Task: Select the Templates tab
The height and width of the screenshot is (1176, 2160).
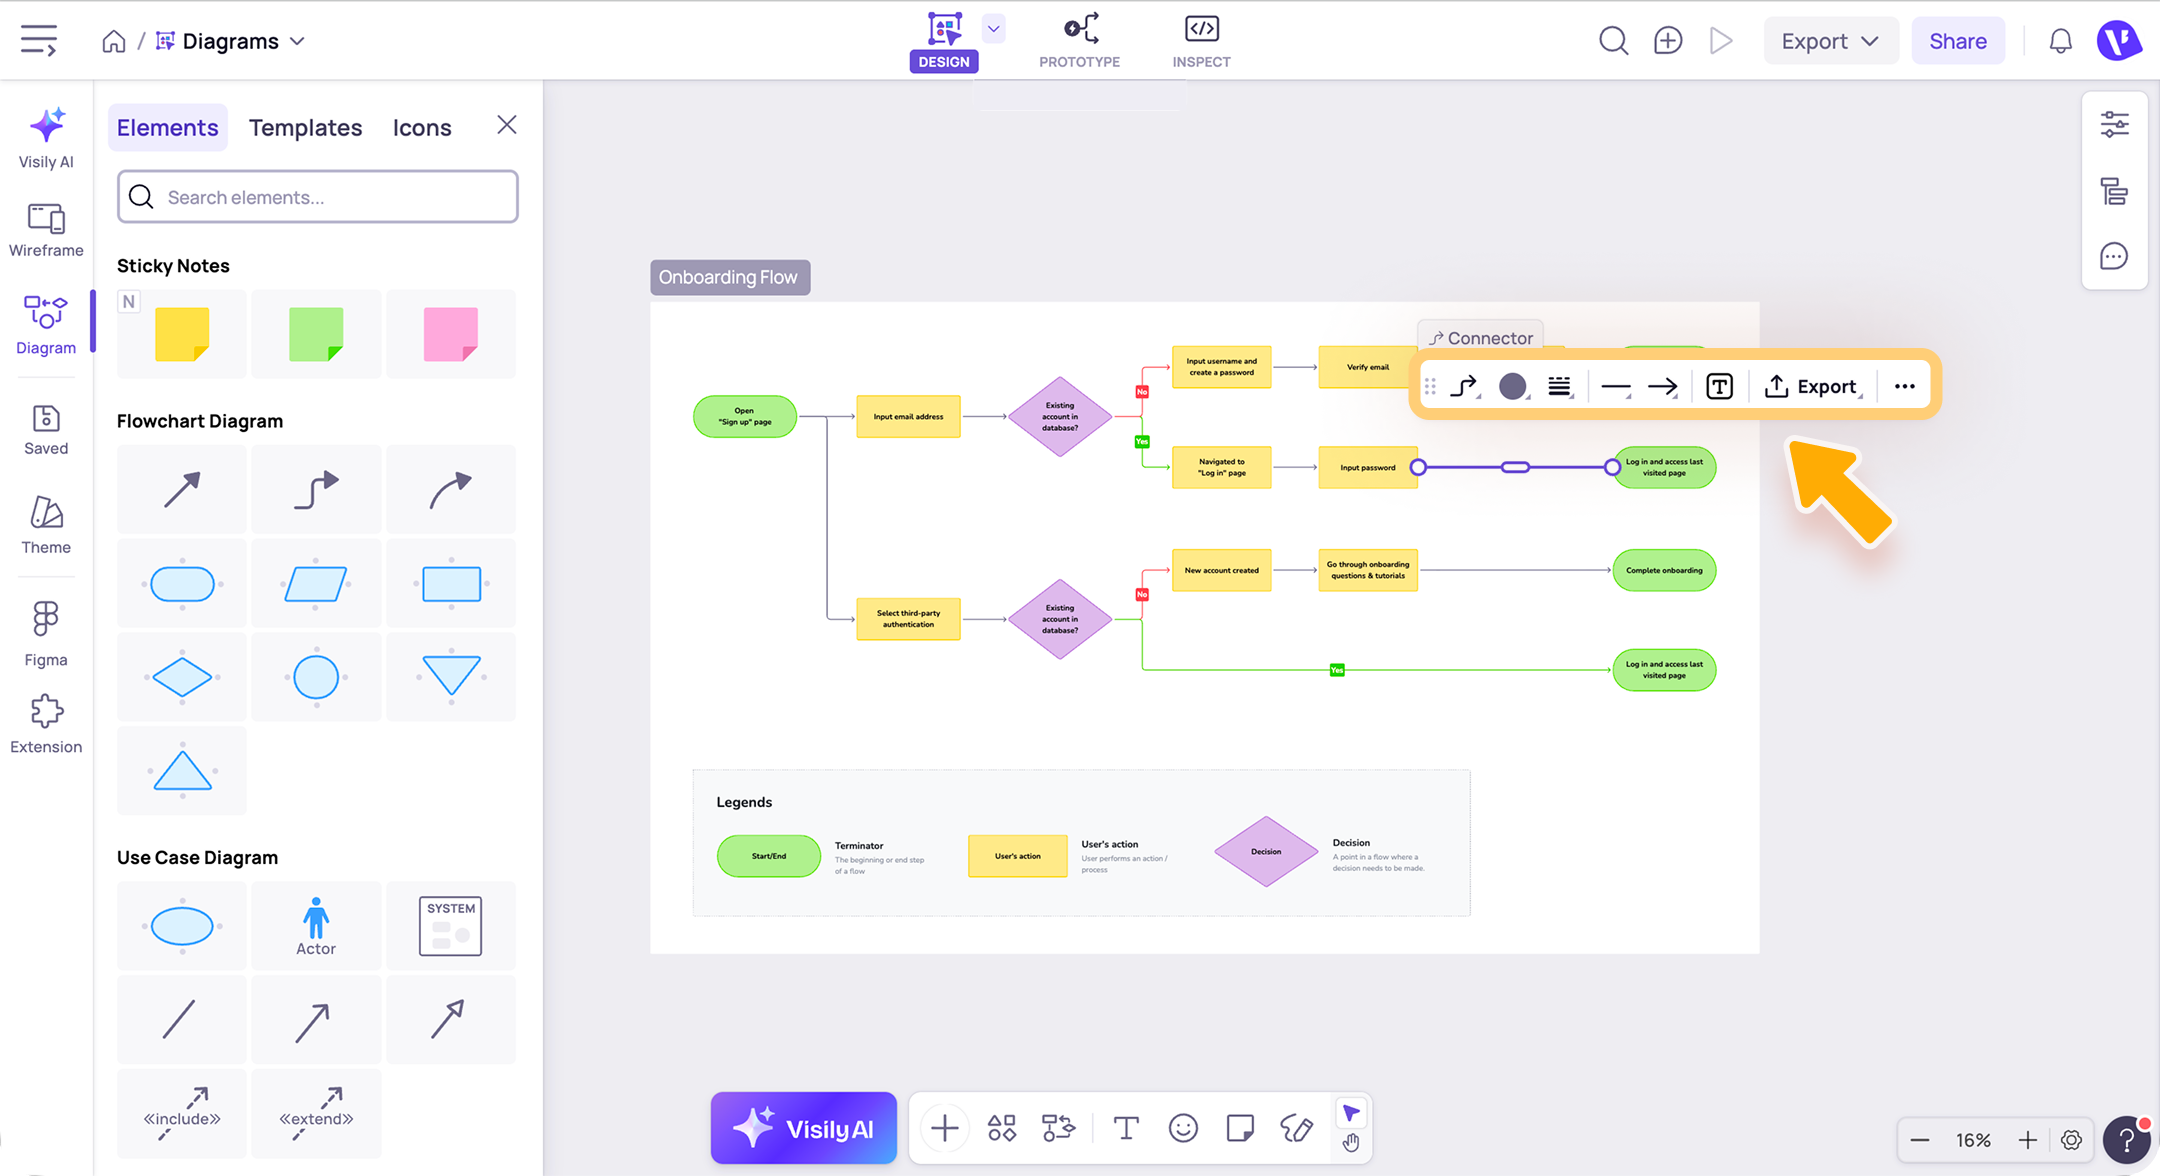Action: pyautogui.click(x=305, y=127)
